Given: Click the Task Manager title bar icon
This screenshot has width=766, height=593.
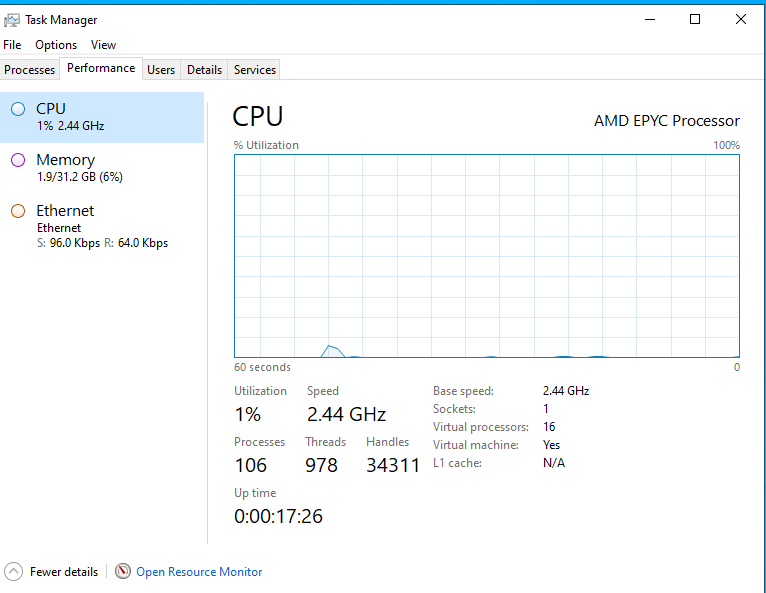Looking at the screenshot, I should coord(13,20).
